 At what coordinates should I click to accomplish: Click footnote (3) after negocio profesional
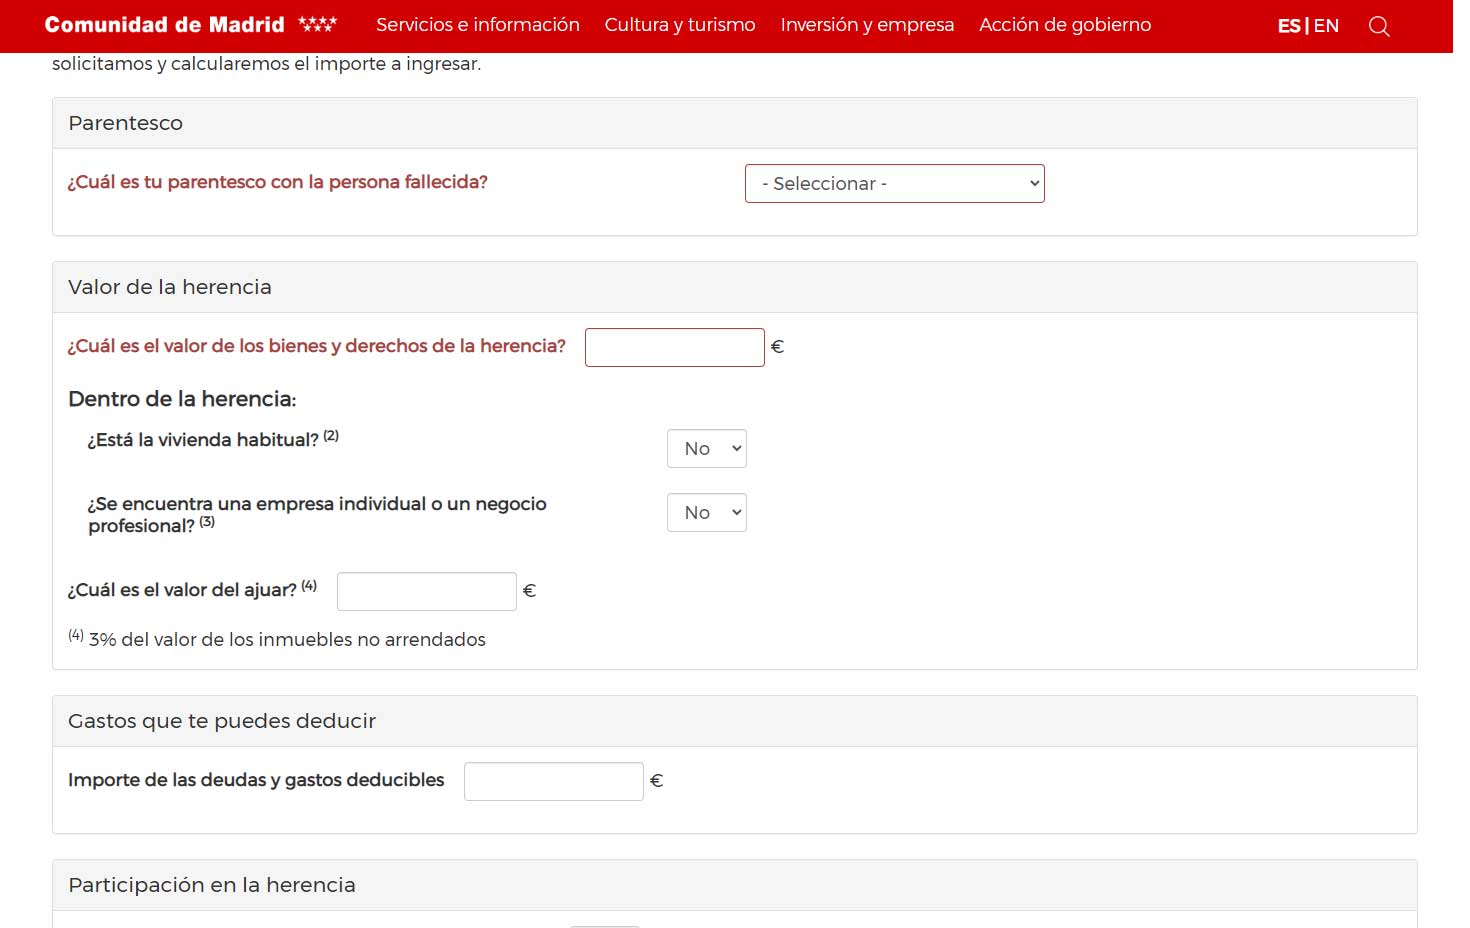[207, 522]
